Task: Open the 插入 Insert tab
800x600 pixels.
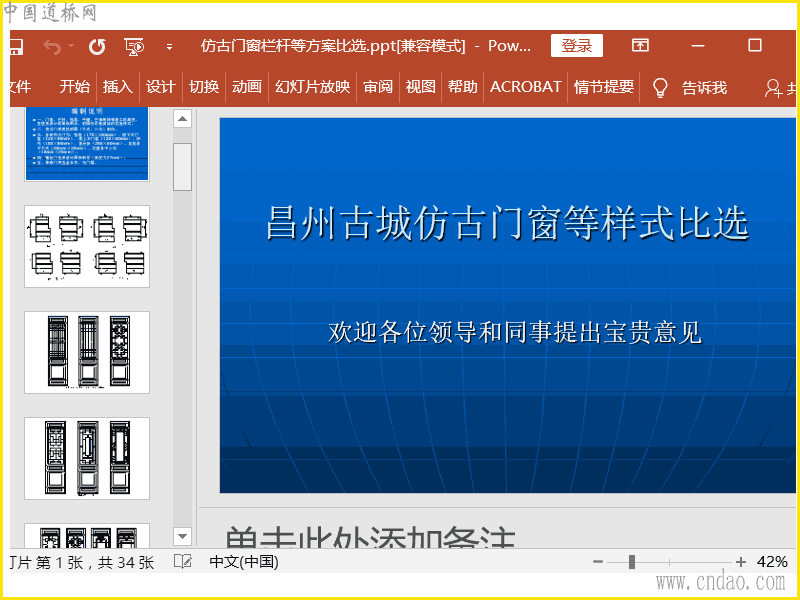Action: tap(117, 87)
